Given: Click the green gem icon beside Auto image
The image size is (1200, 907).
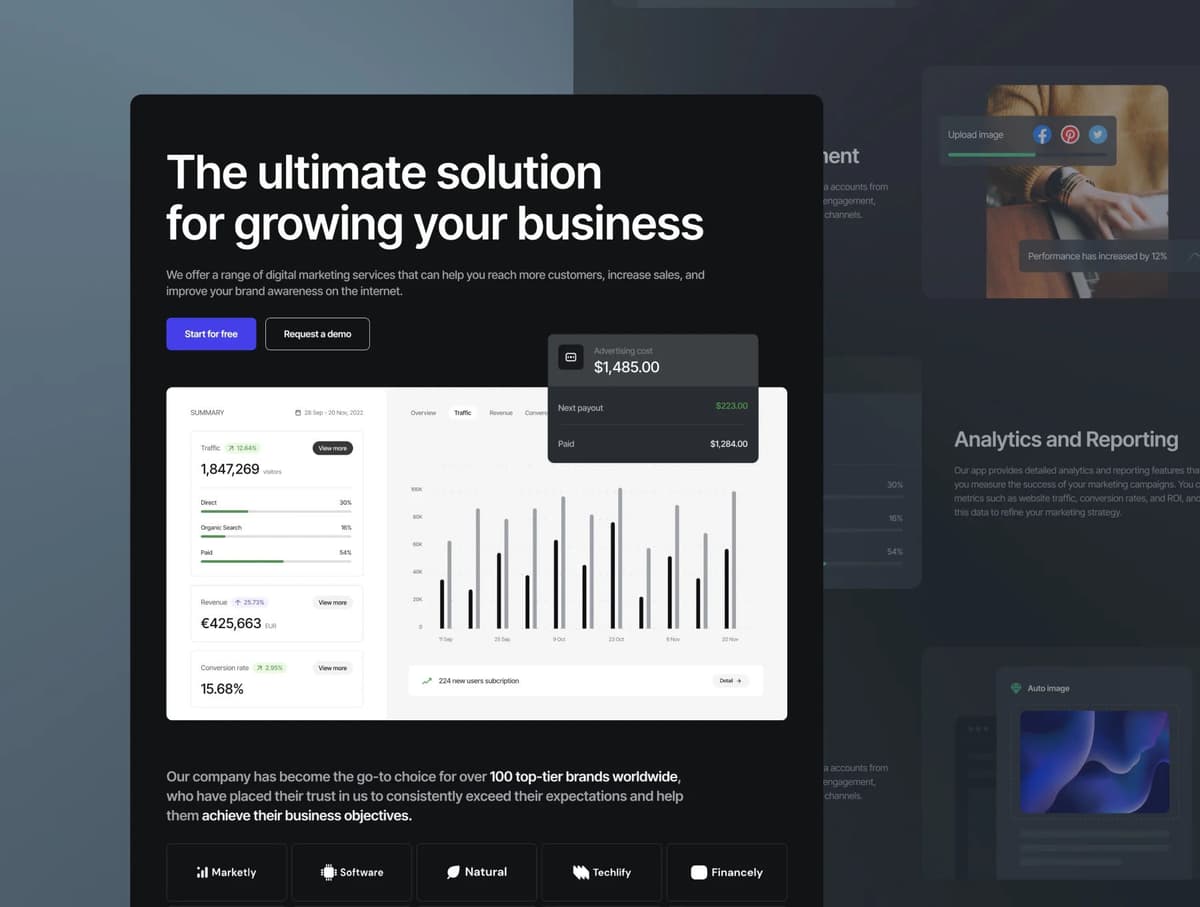Looking at the screenshot, I should (1016, 688).
